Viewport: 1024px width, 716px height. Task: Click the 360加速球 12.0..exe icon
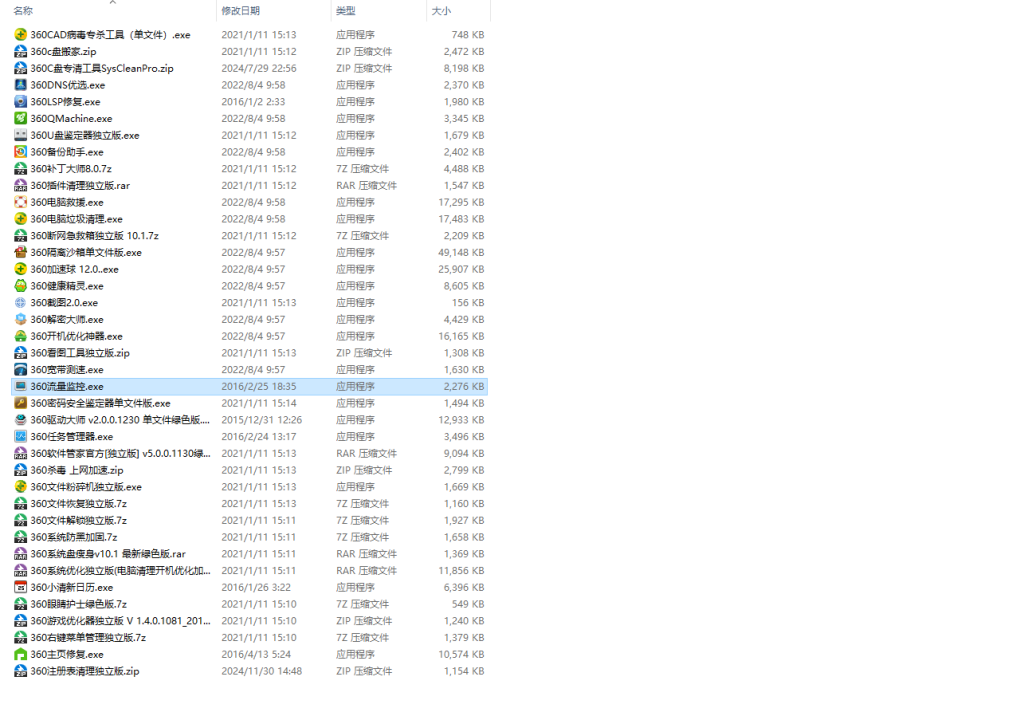20,269
